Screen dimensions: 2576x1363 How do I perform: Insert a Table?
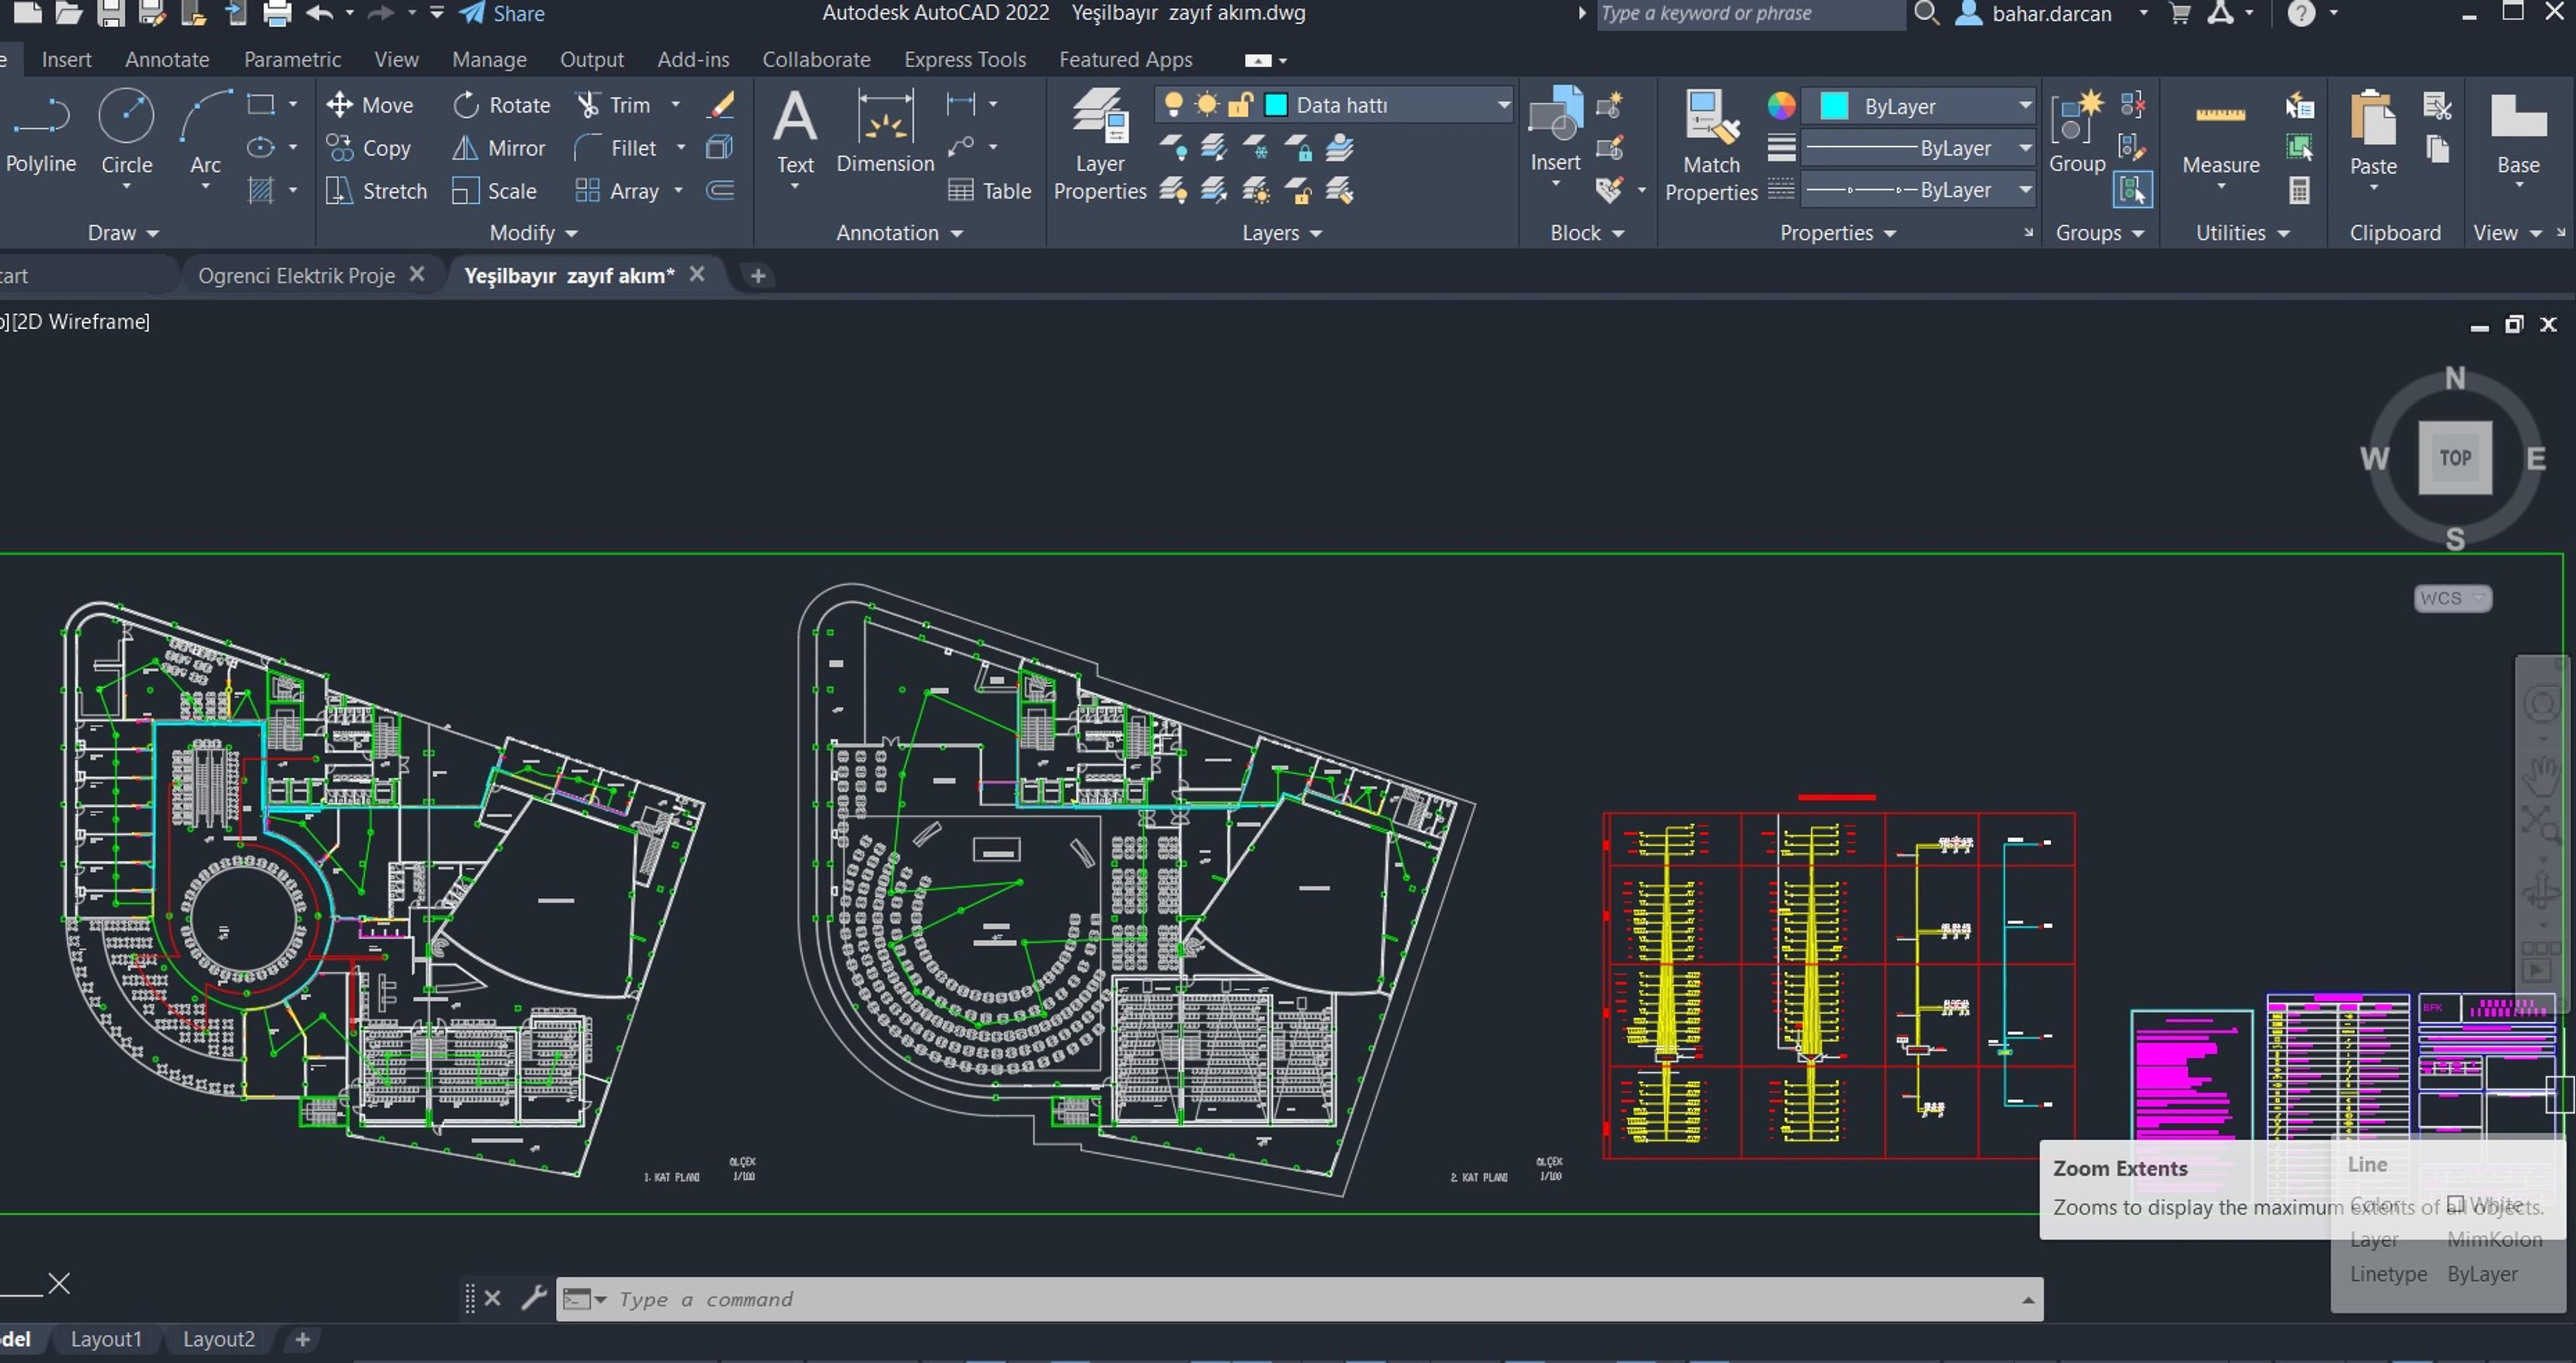990,191
